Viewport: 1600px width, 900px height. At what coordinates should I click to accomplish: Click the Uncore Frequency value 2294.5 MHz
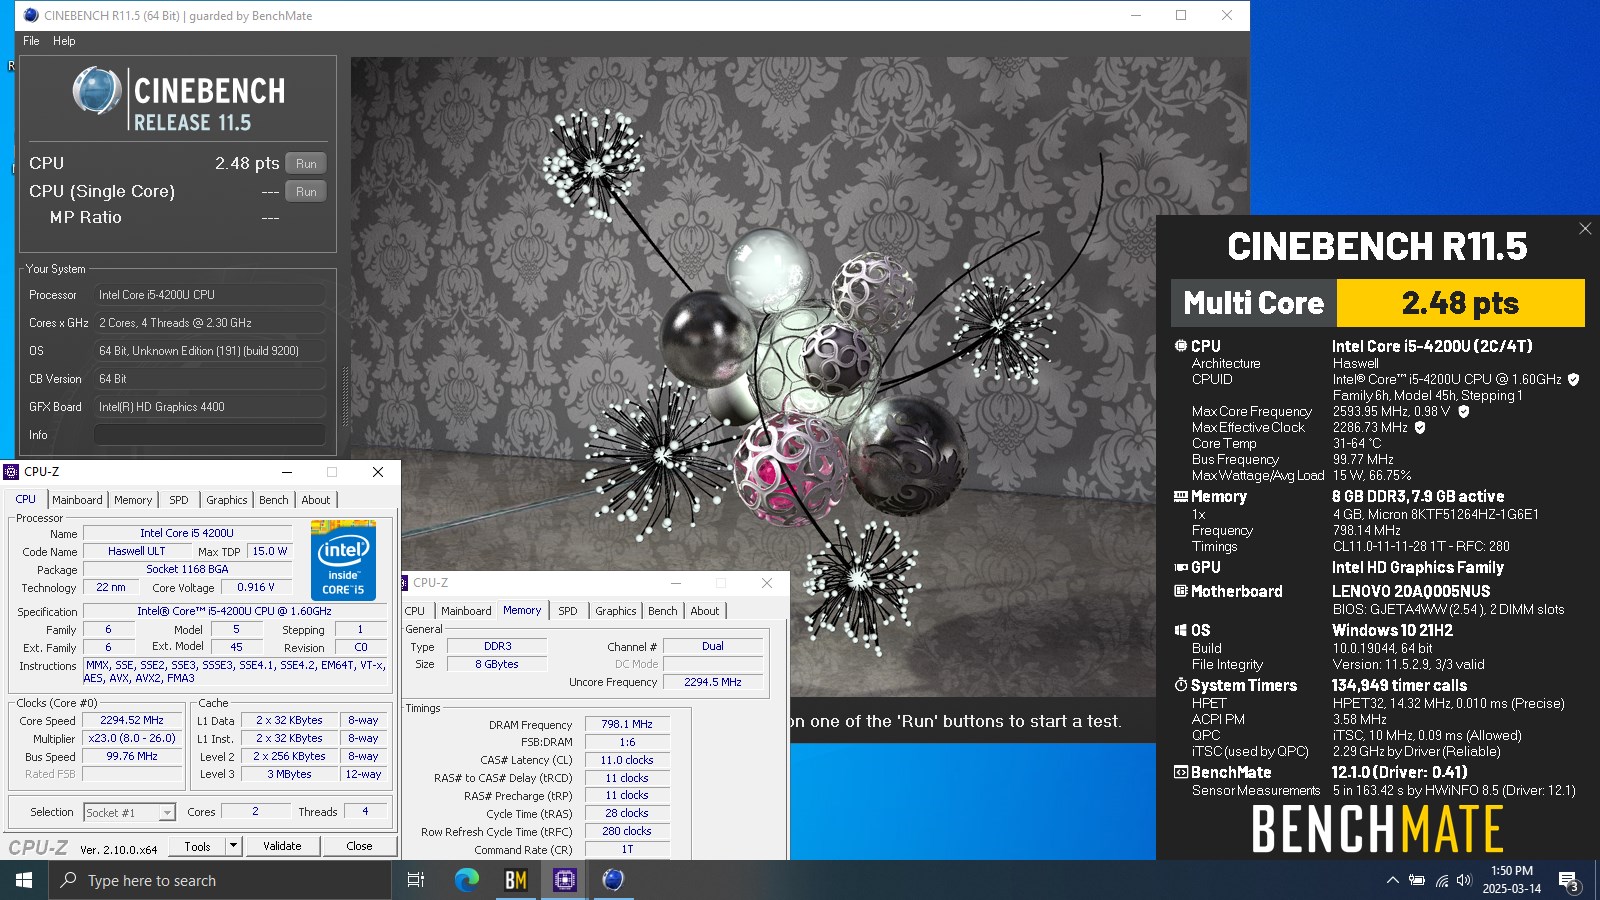(713, 682)
